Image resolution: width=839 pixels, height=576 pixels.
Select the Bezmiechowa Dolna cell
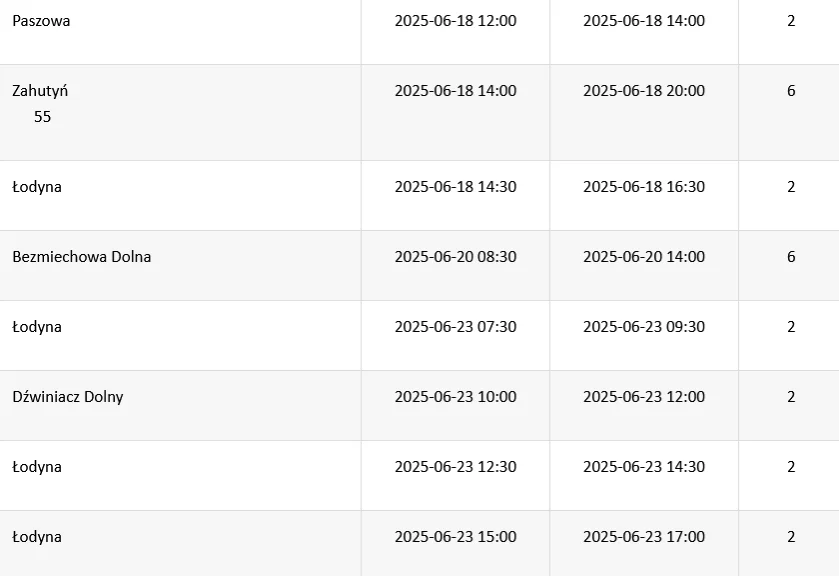coord(82,257)
